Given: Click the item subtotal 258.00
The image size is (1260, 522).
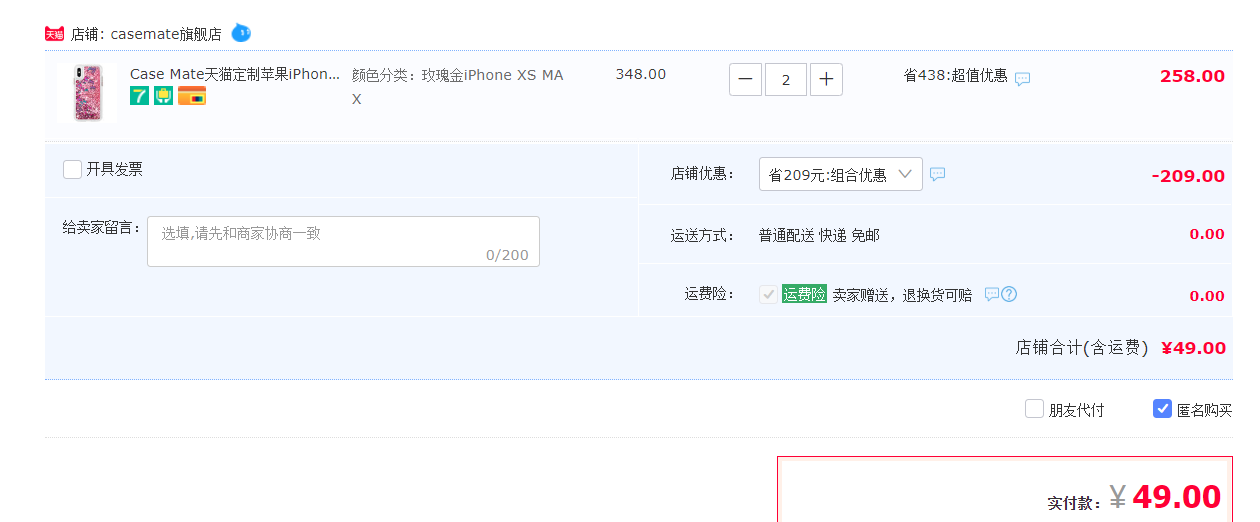Looking at the screenshot, I should (1192, 76).
